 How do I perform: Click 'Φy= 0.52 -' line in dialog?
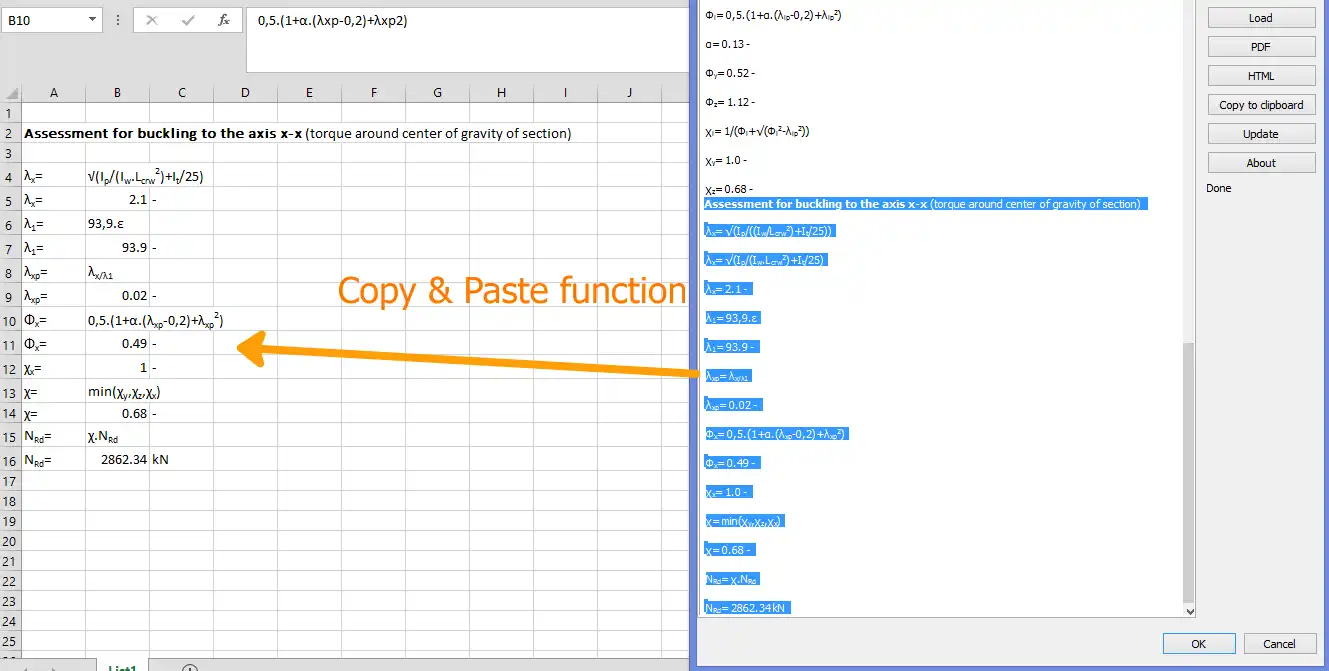(729, 73)
